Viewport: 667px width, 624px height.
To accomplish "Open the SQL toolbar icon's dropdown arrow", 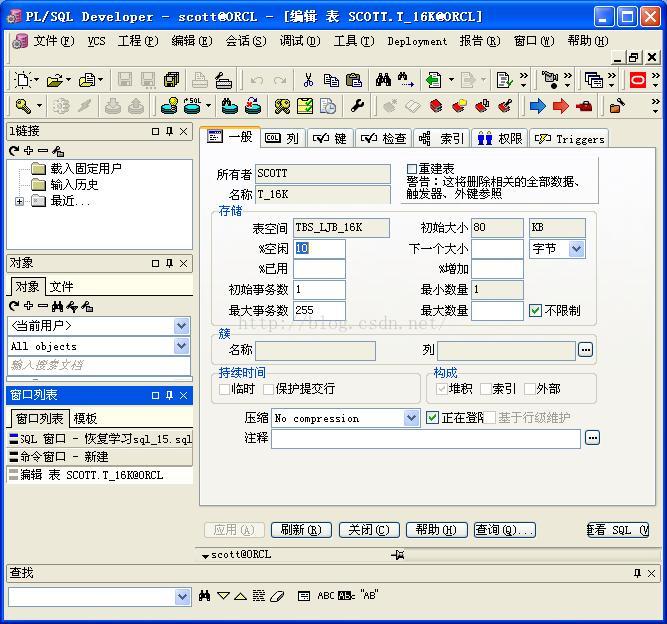I will (x=208, y=106).
